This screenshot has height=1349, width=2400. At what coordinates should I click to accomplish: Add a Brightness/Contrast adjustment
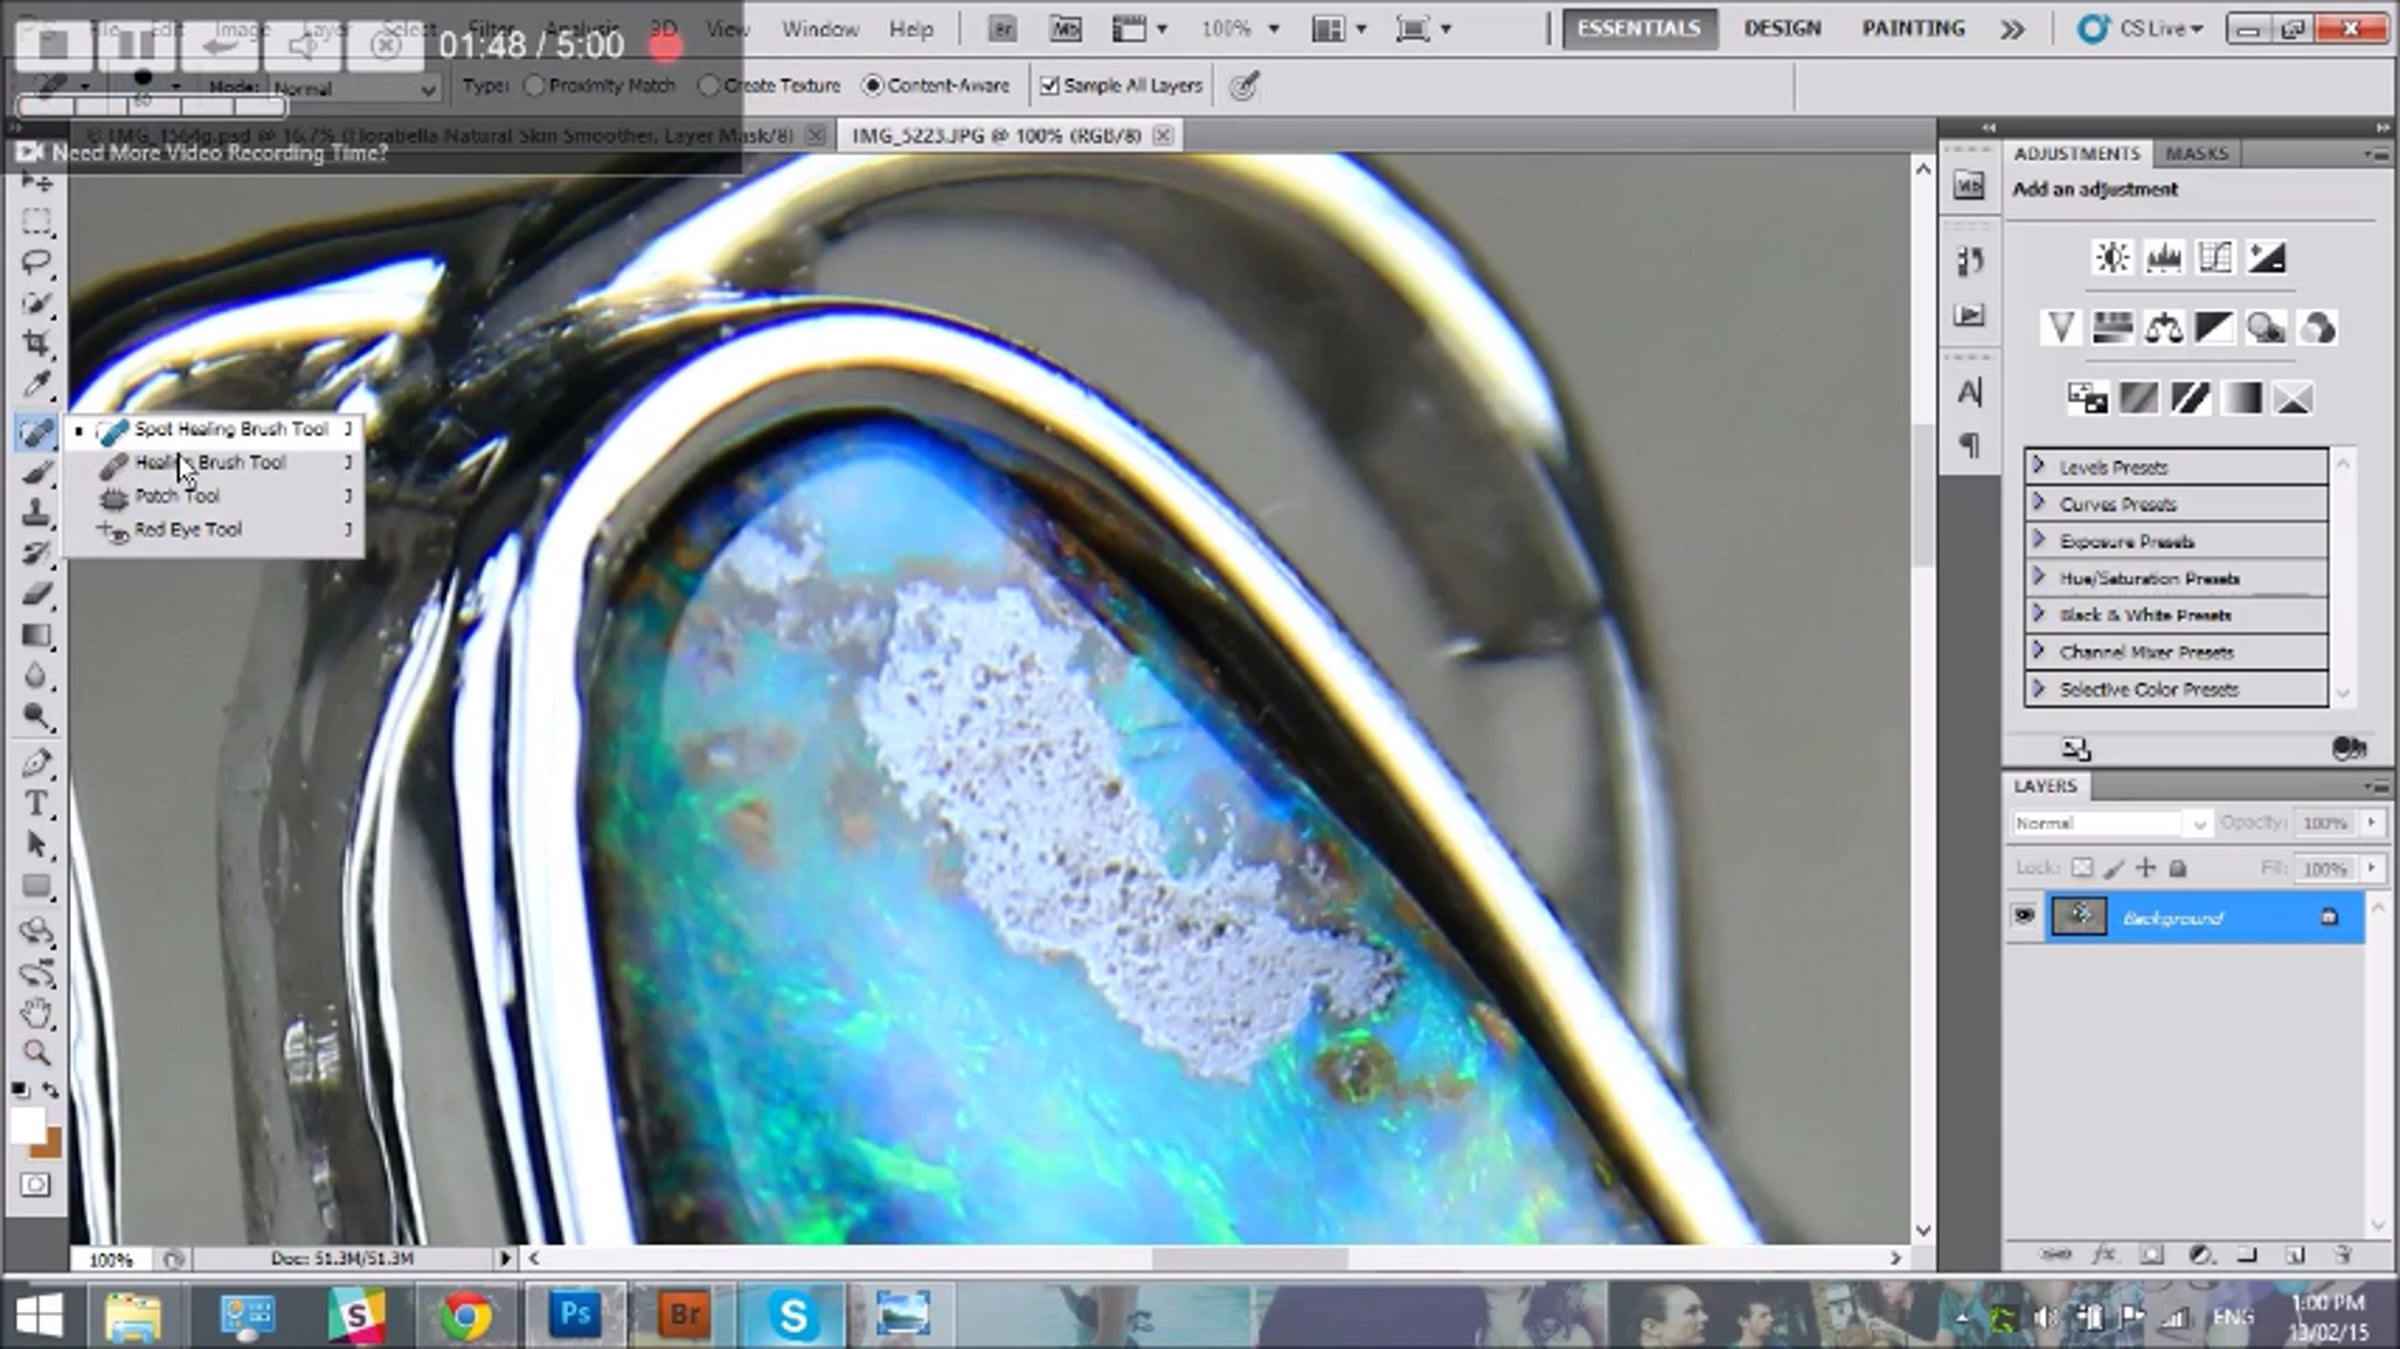tap(2112, 258)
